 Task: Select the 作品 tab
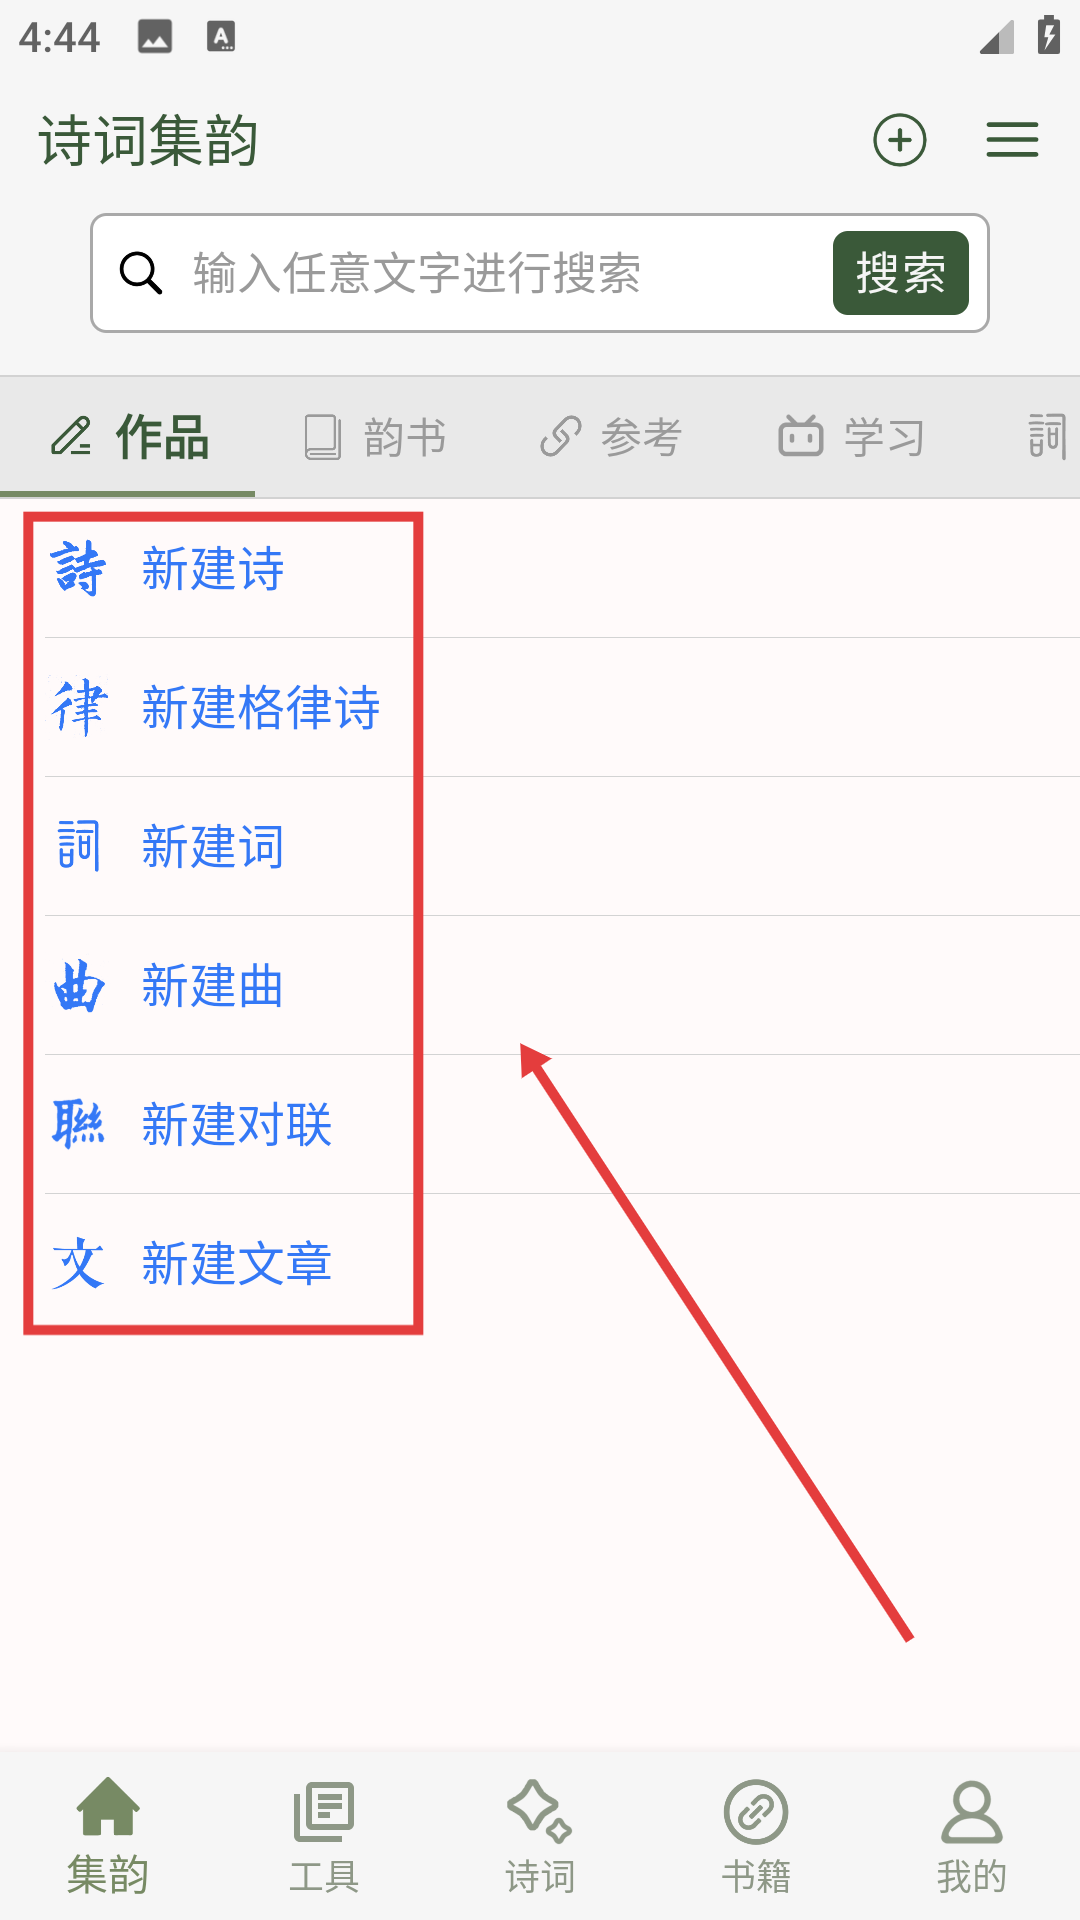pos(130,438)
